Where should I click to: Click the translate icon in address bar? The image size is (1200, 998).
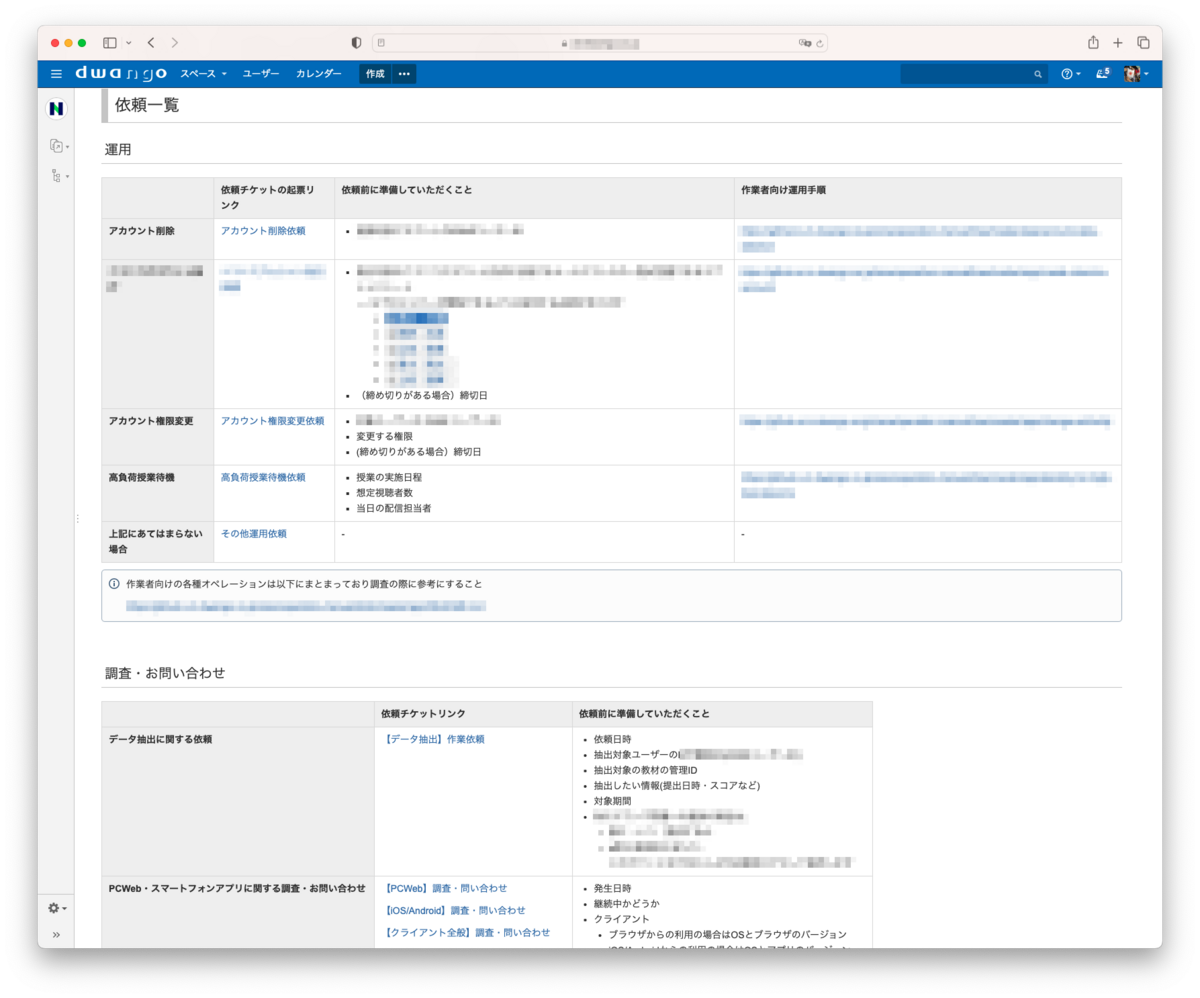coord(804,43)
